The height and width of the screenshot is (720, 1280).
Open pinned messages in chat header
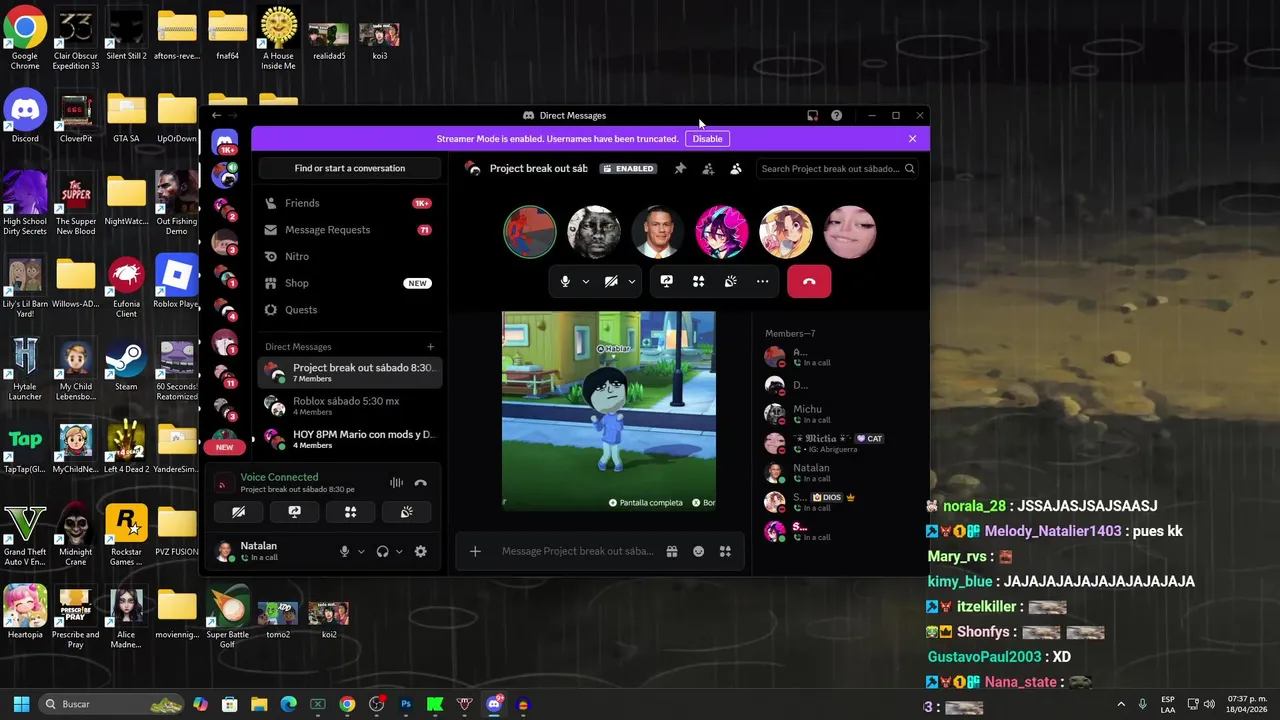point(680,169)
